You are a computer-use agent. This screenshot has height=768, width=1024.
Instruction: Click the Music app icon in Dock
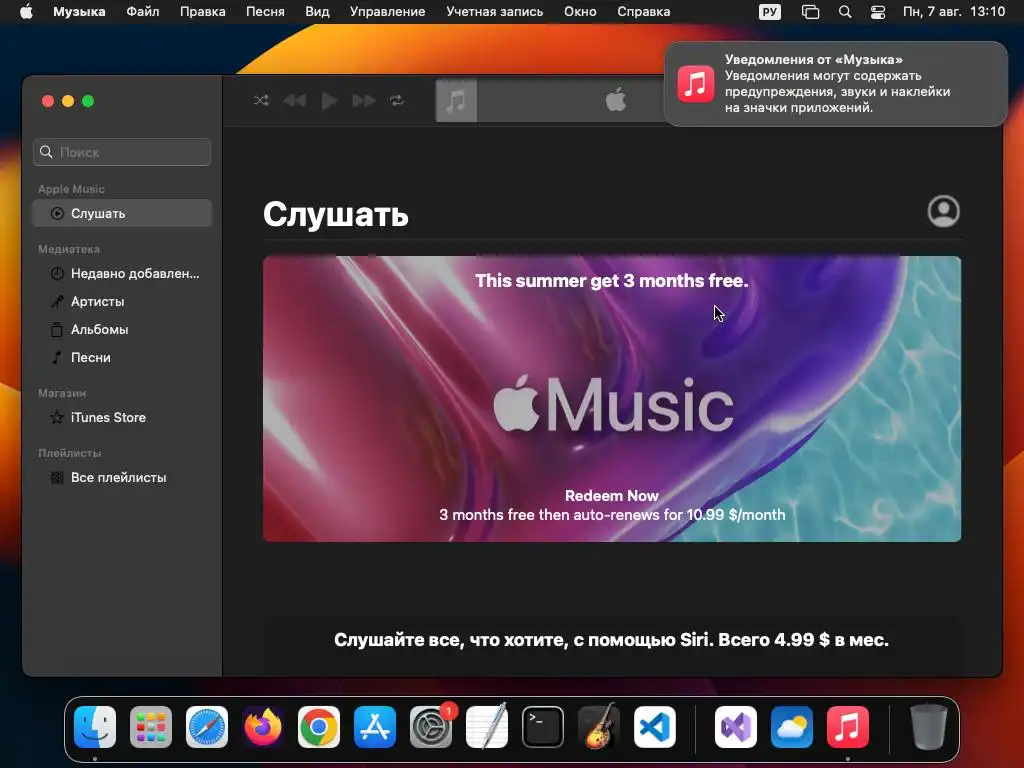(848, 727)
